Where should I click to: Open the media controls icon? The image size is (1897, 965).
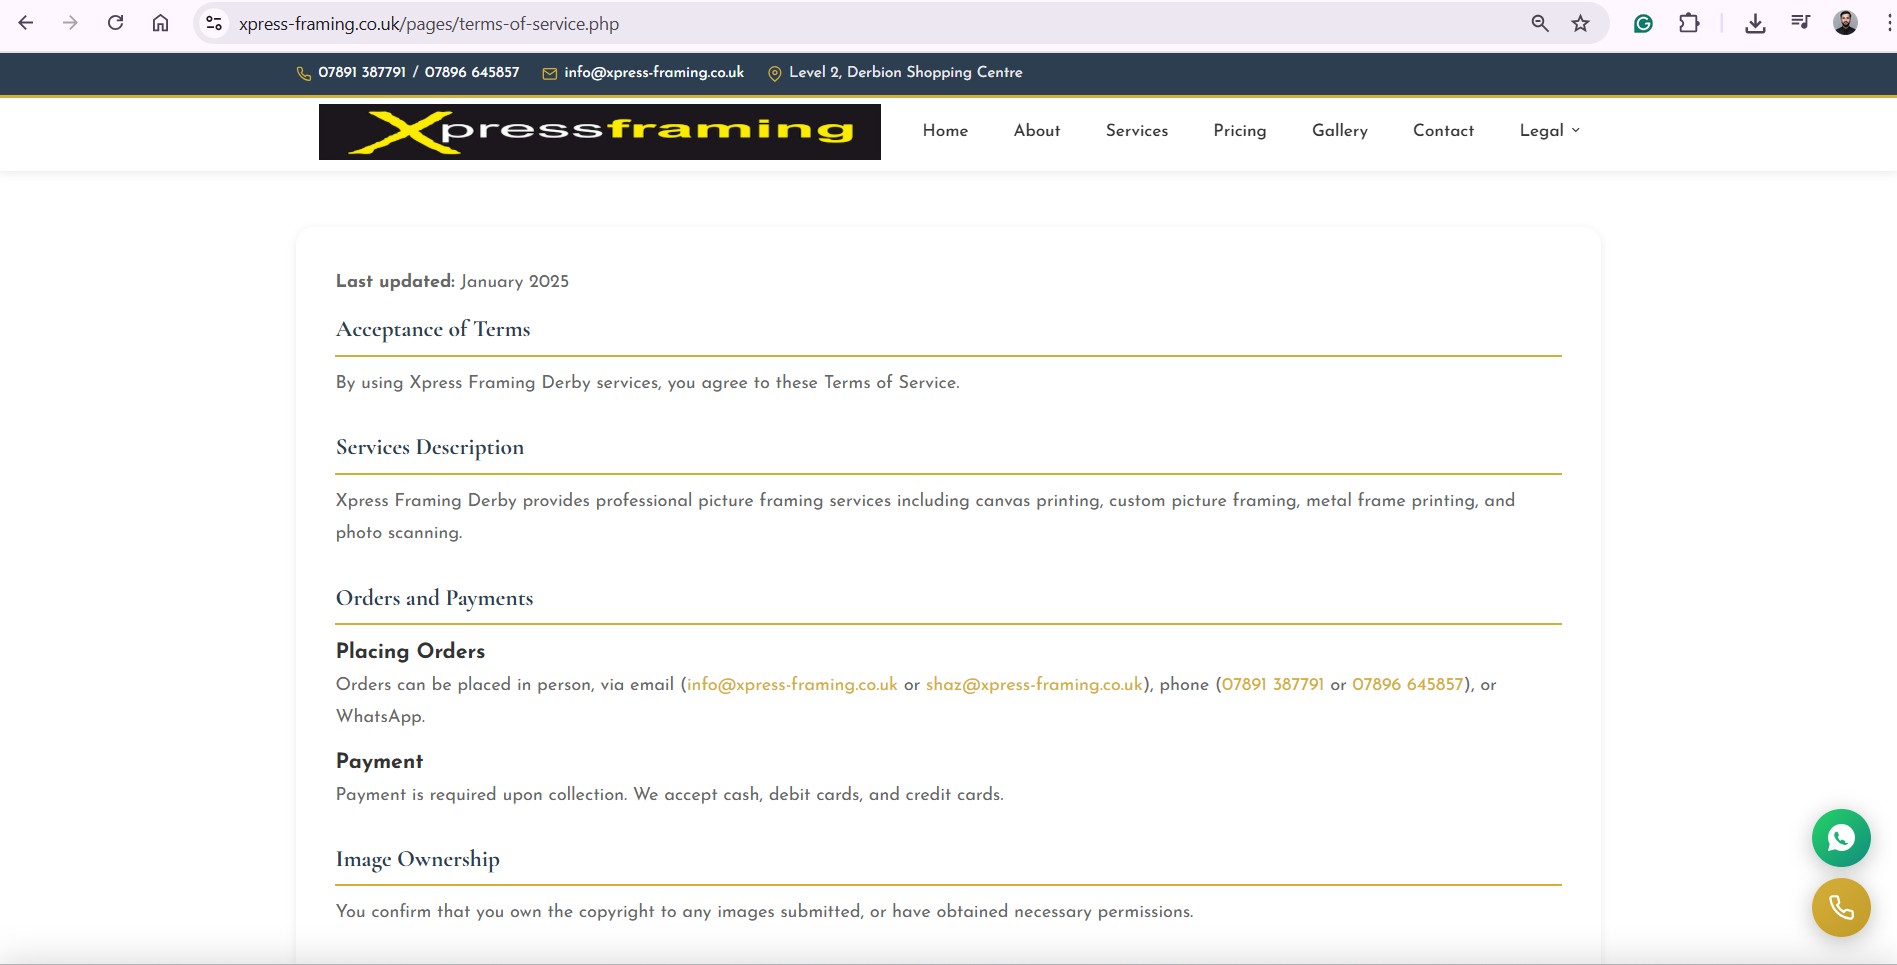click(x=1800, y=23)
